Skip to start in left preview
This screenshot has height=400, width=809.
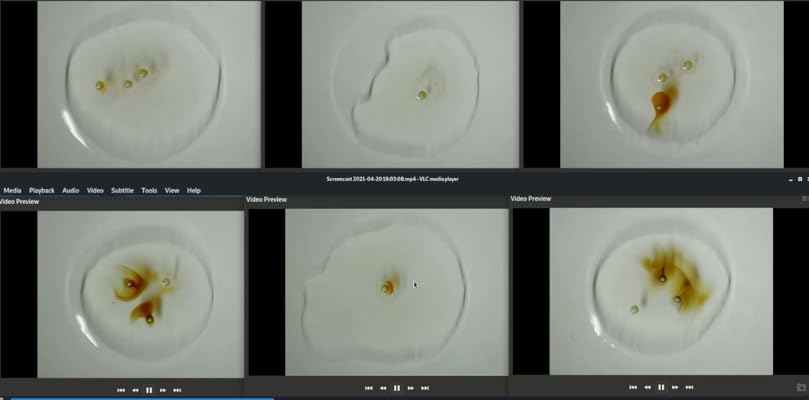click(x=121, y=390)
